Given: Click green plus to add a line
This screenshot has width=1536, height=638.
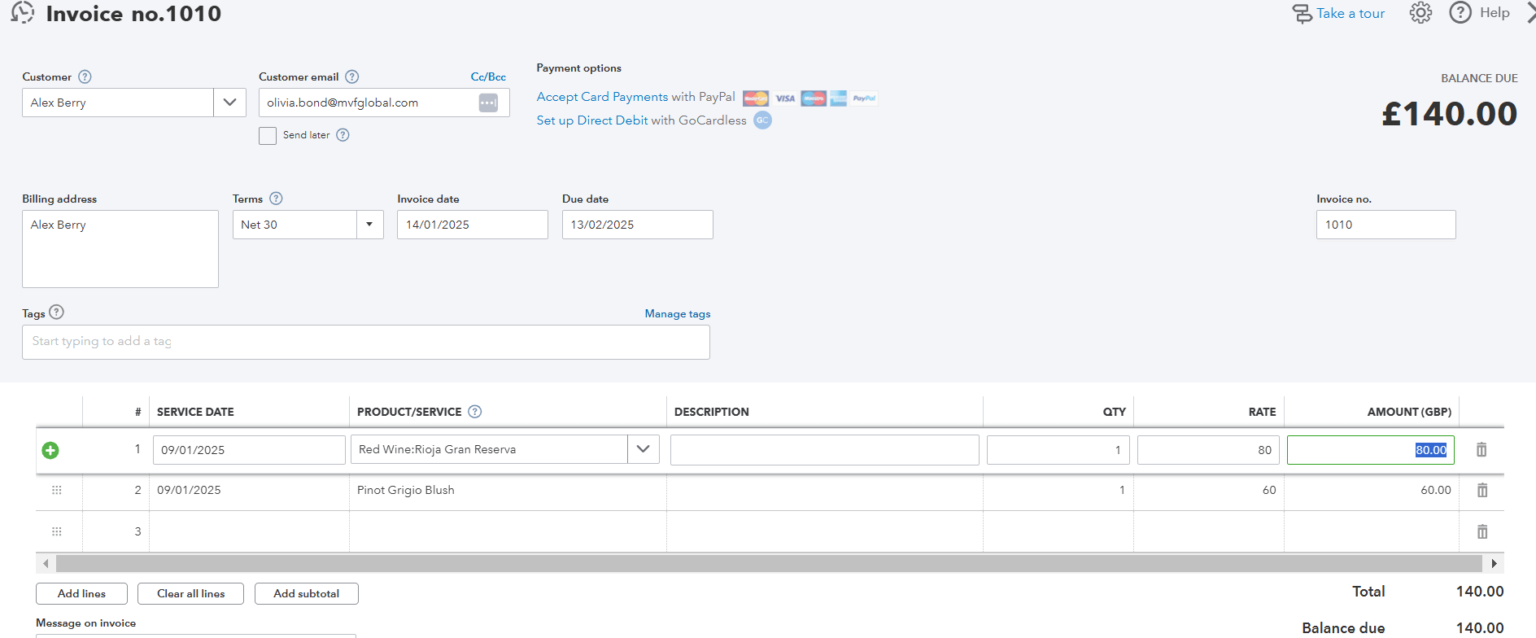Looking at the screenshot, I should (x=50, y=450).
